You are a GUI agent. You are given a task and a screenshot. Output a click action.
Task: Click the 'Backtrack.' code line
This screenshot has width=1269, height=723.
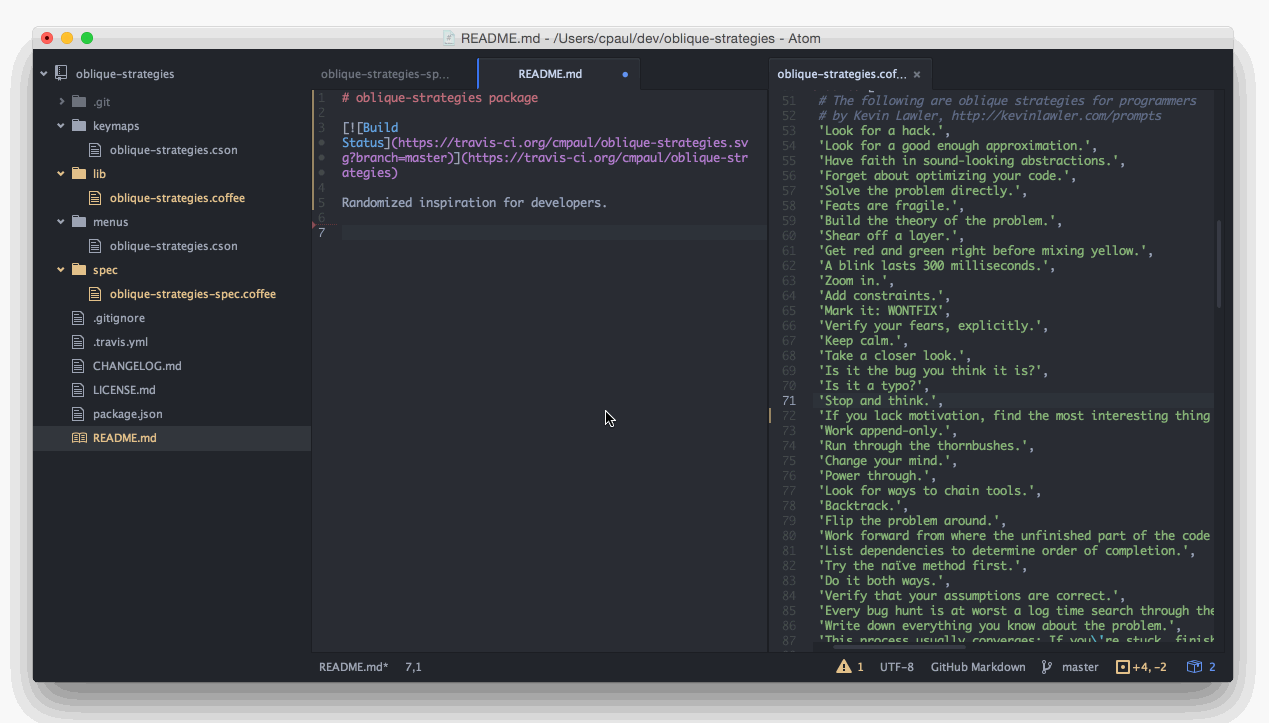pyautogui.click(x=864, y=506)
